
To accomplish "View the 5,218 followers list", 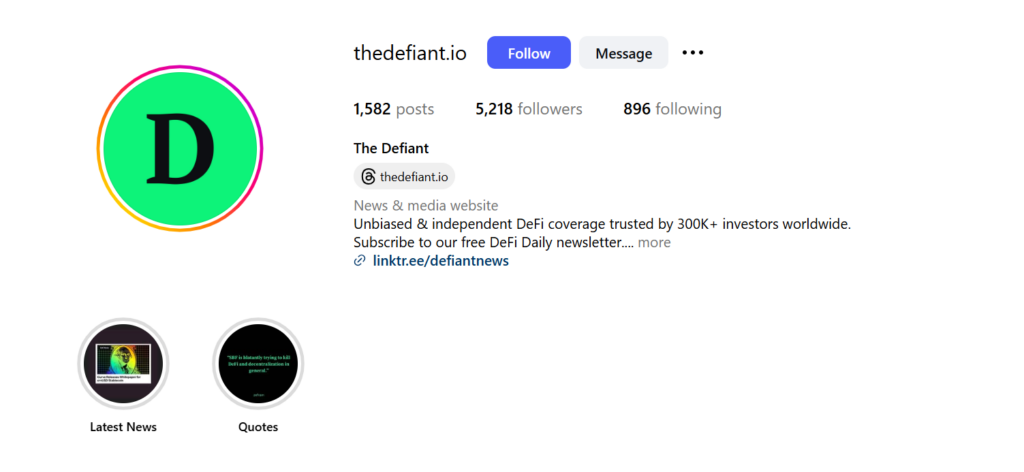I will 529,109.
